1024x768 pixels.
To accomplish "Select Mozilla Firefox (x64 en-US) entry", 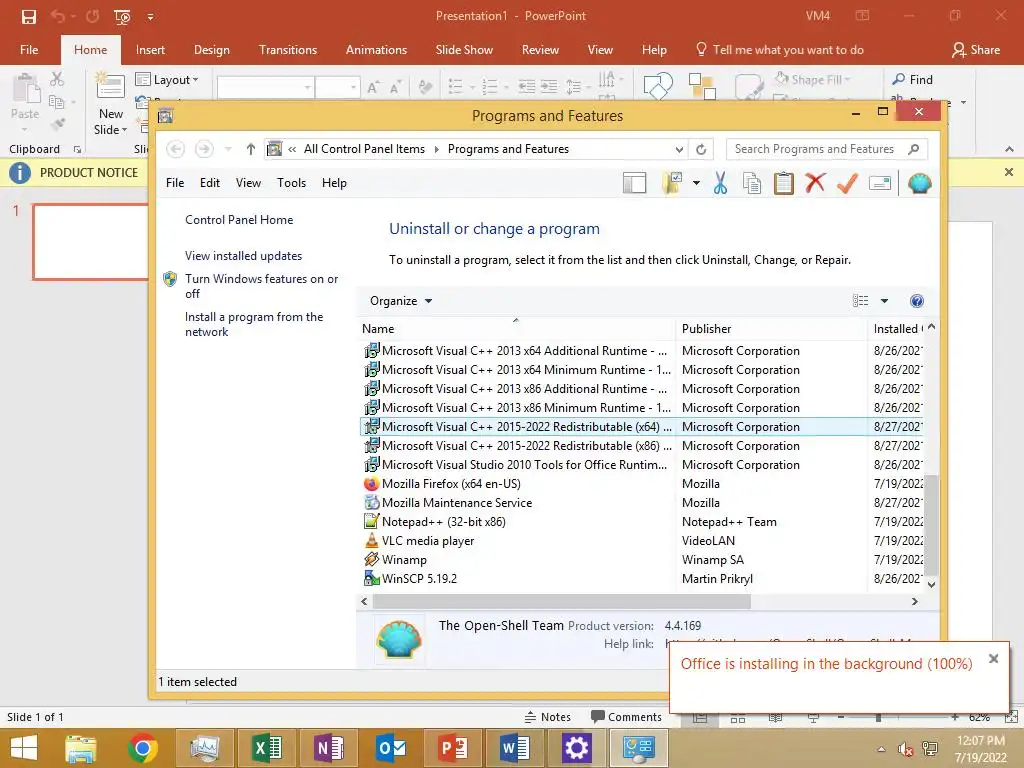I will coord(451,484).
